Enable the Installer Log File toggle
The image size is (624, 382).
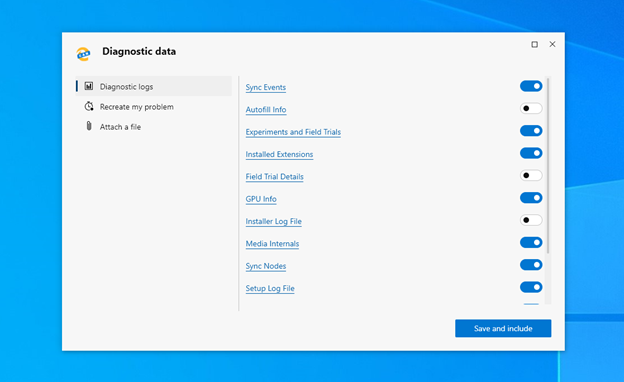531,220
